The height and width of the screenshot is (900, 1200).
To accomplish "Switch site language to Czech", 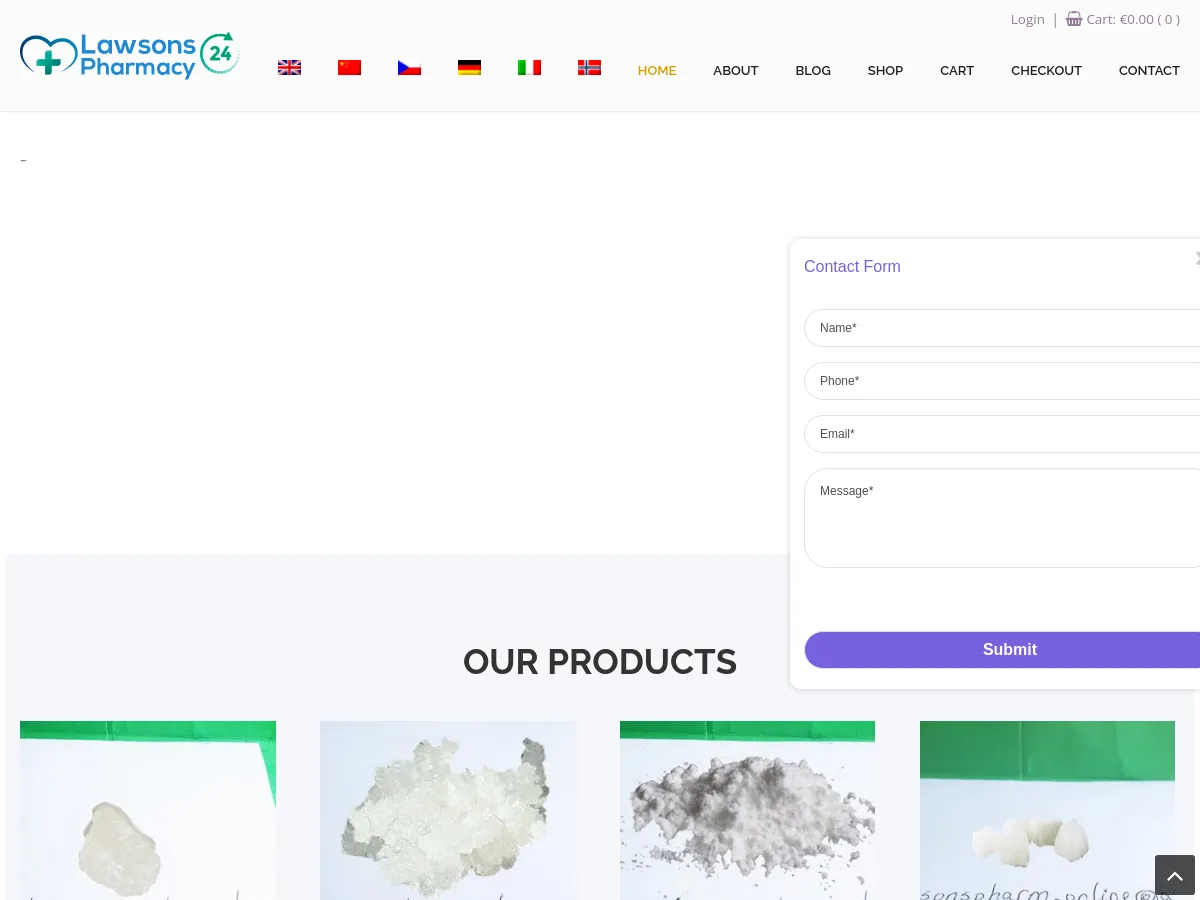I will 409,67.
